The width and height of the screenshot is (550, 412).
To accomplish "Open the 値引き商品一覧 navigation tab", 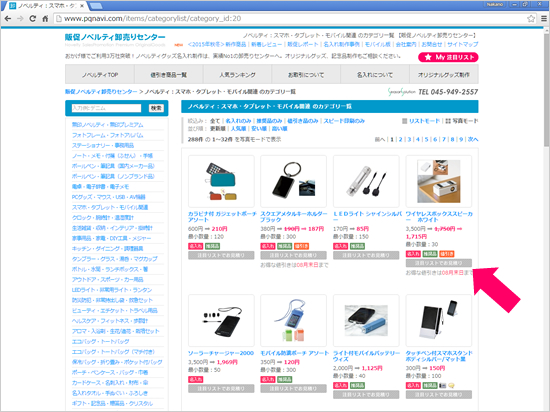I will [169, 75].
